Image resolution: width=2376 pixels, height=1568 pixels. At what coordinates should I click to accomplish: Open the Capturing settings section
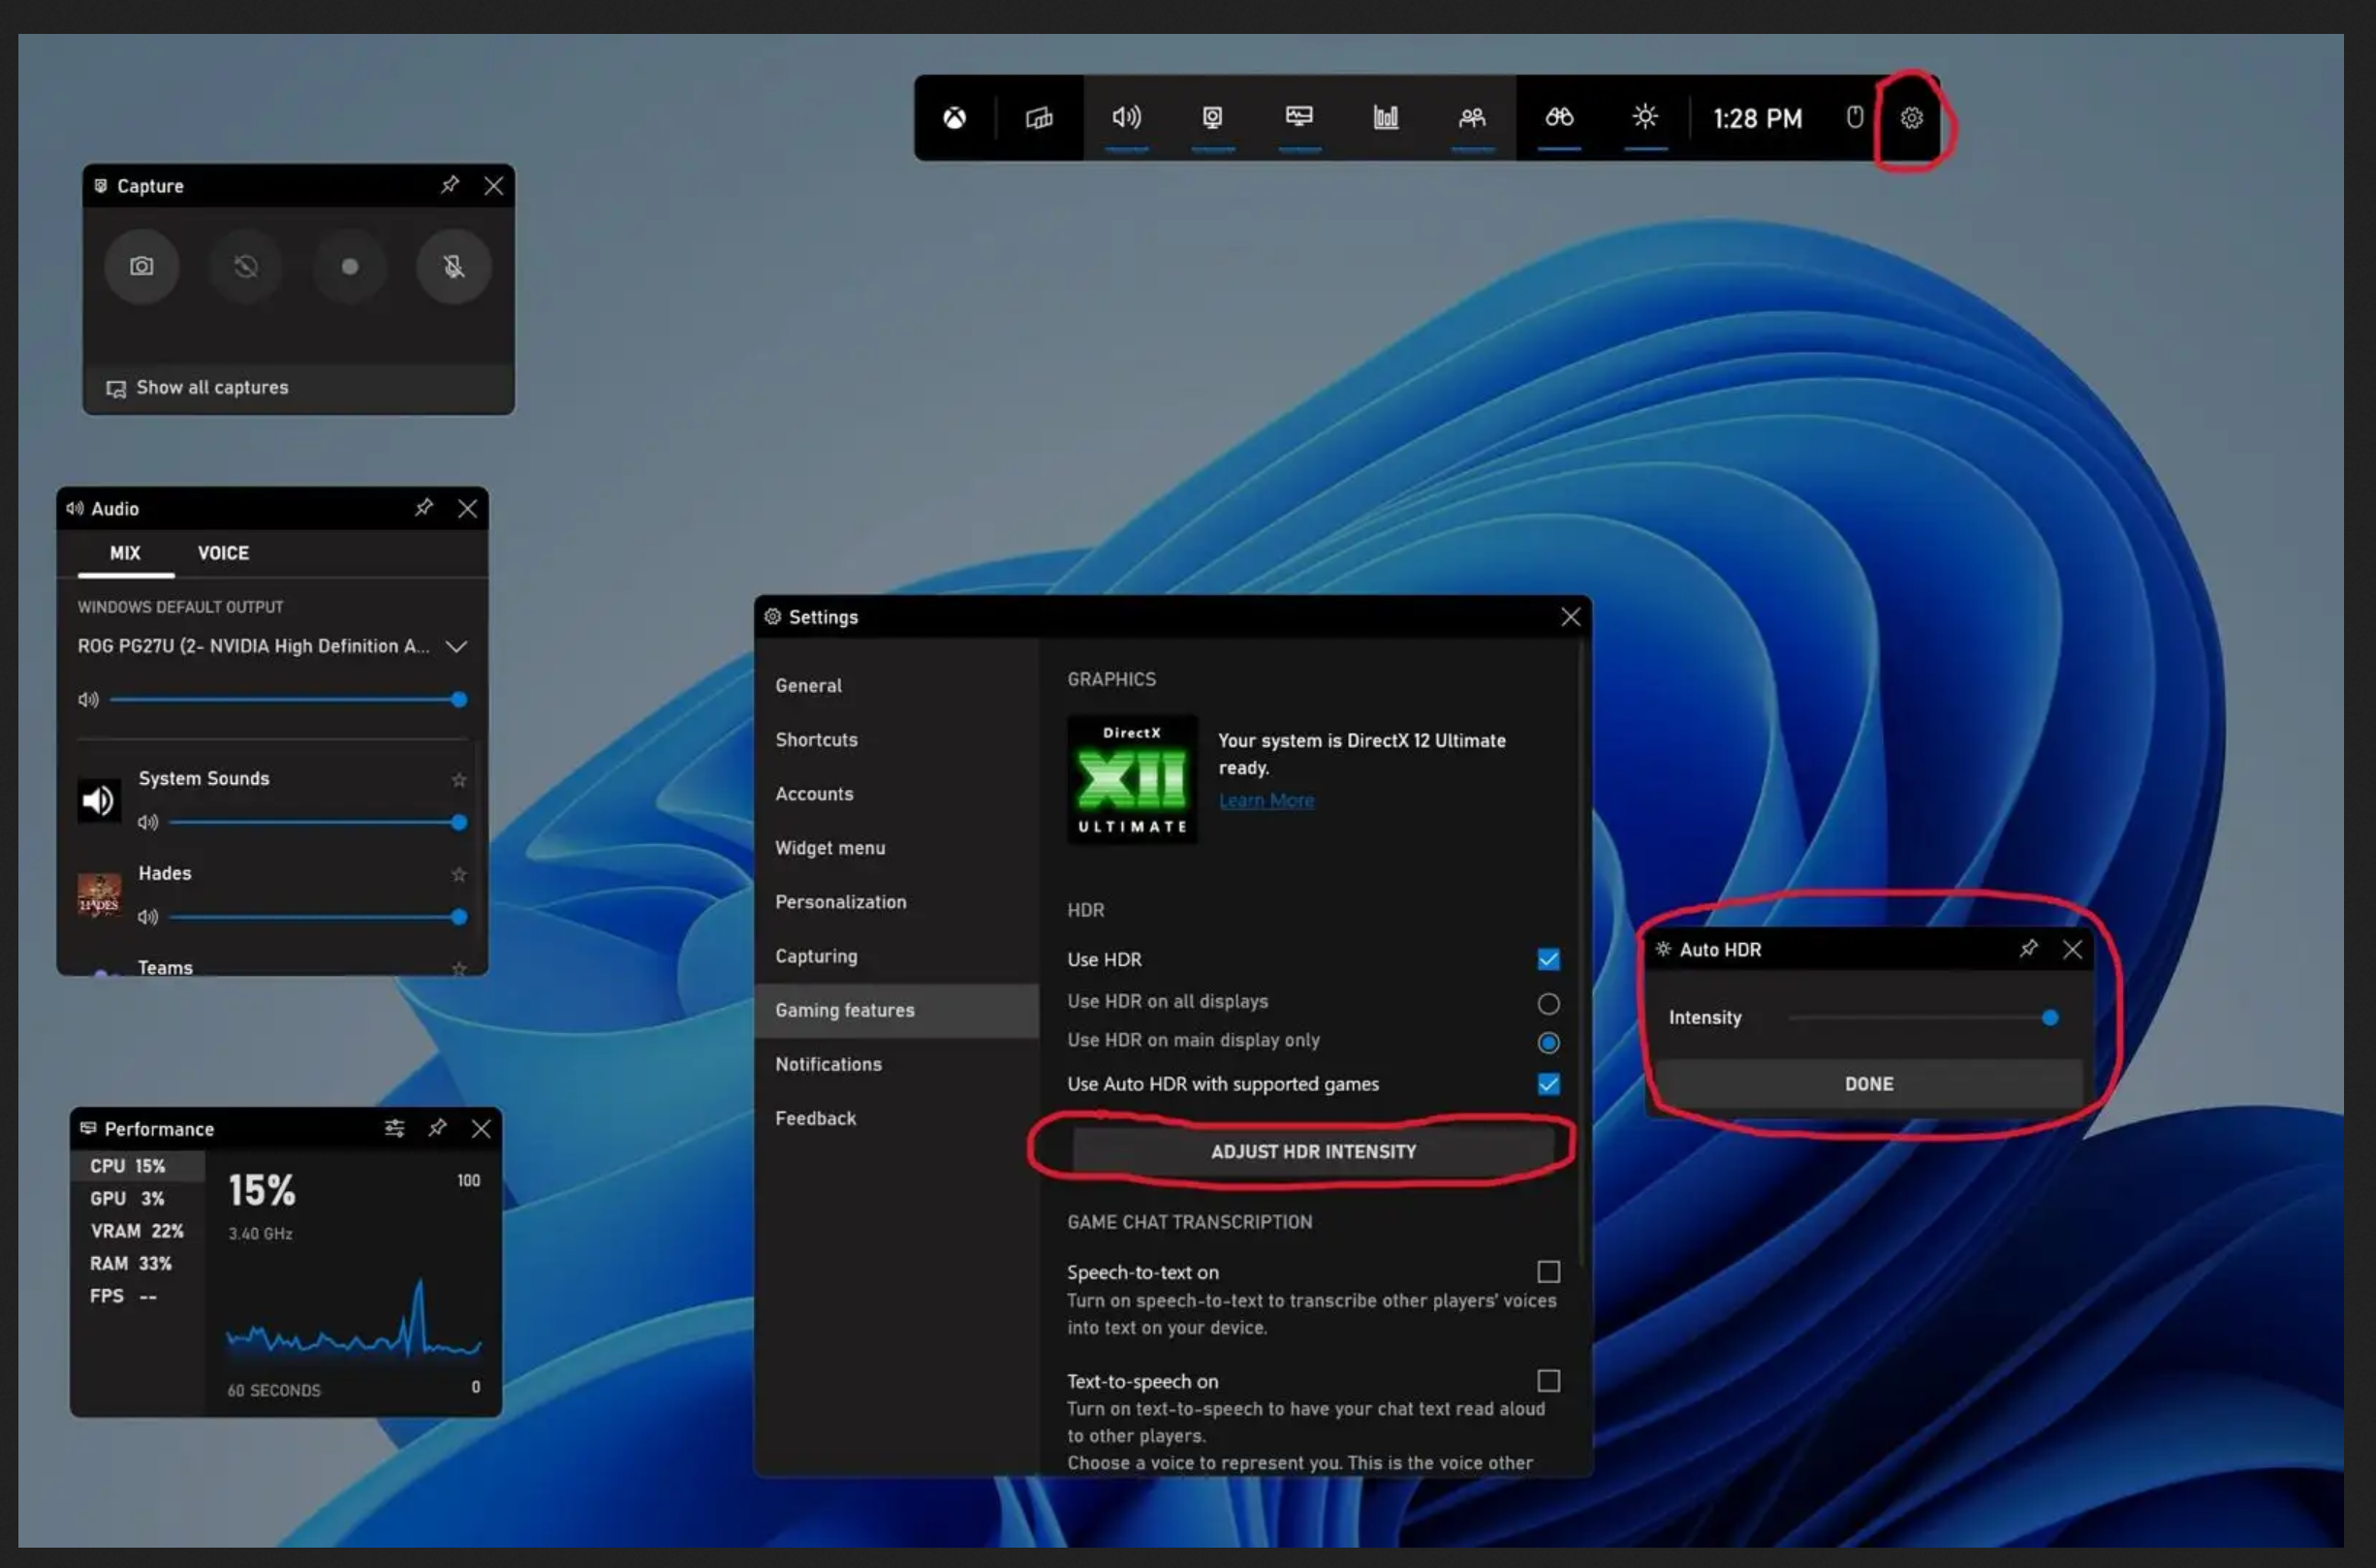(x=816, y=955)
